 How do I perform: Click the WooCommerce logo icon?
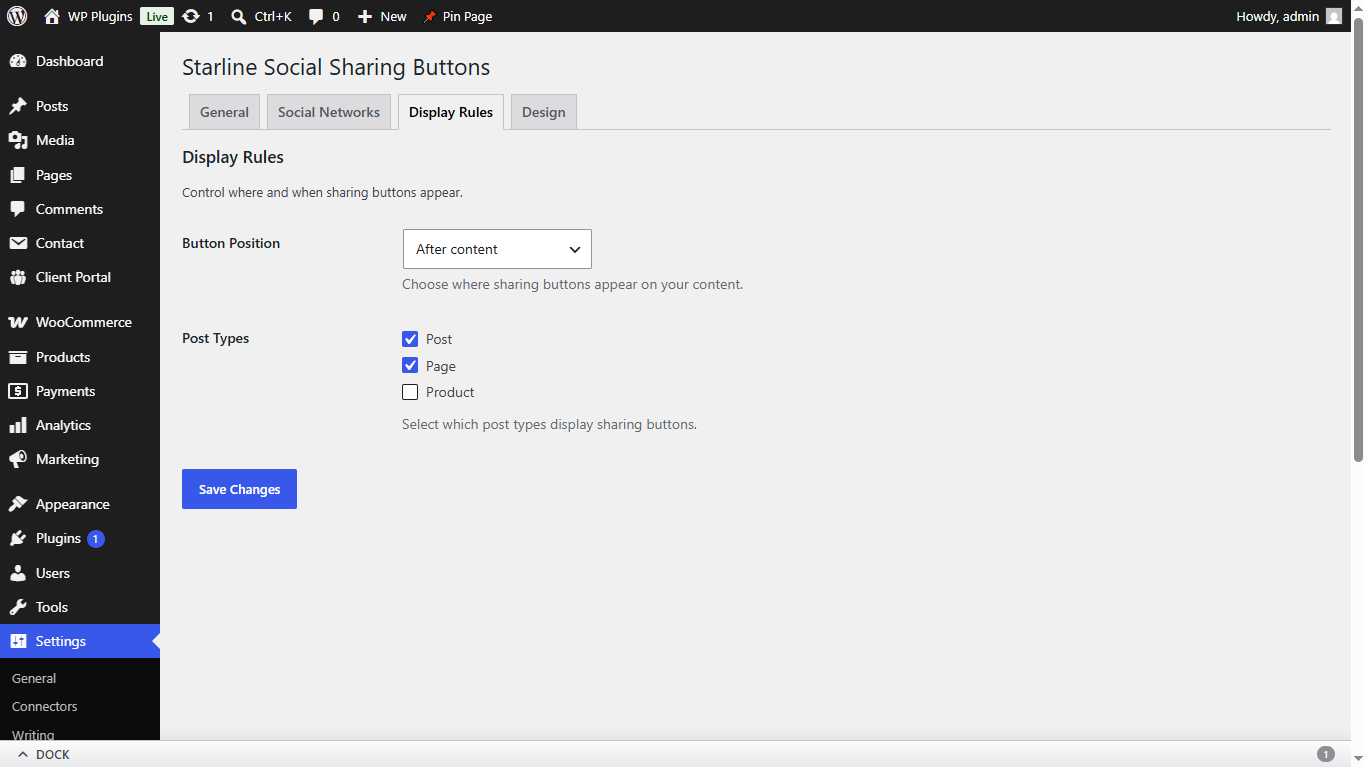pos(18,322)
